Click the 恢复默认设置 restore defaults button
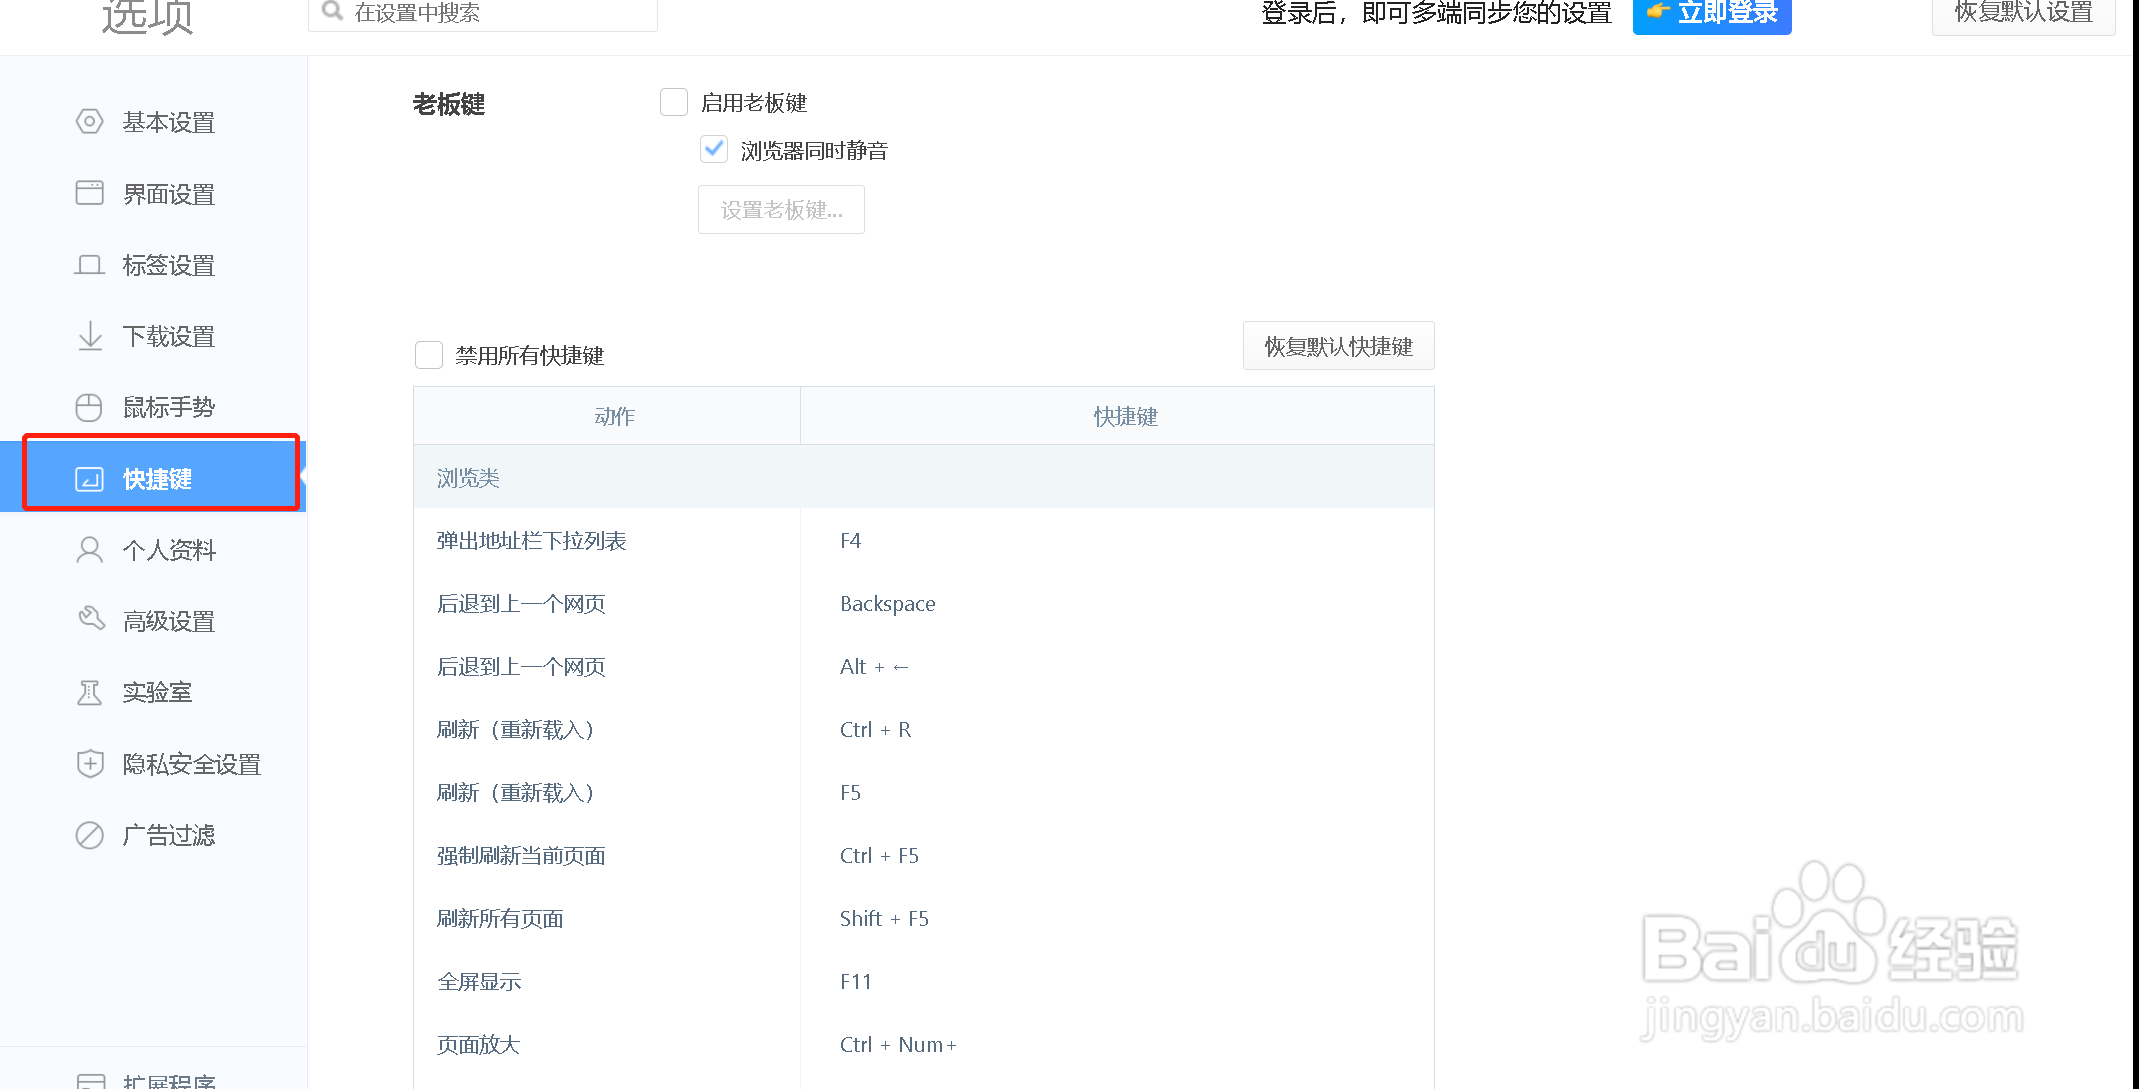2139x1089 pixels. tap(2023, 14)
